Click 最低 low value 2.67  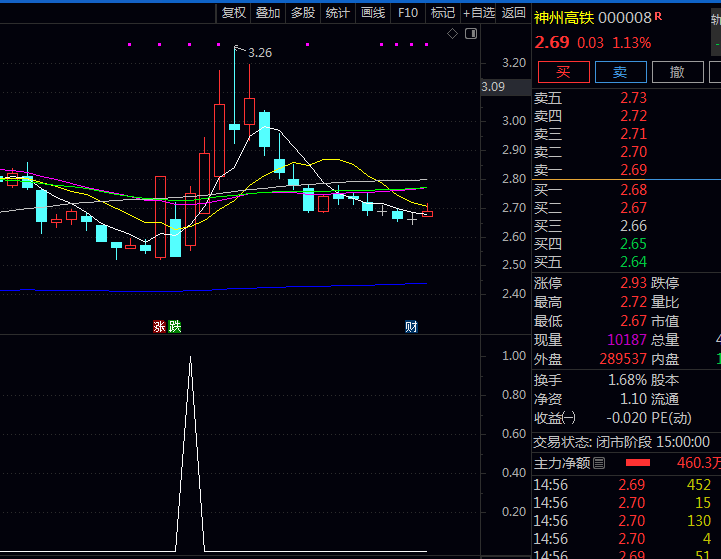point(633,321)
